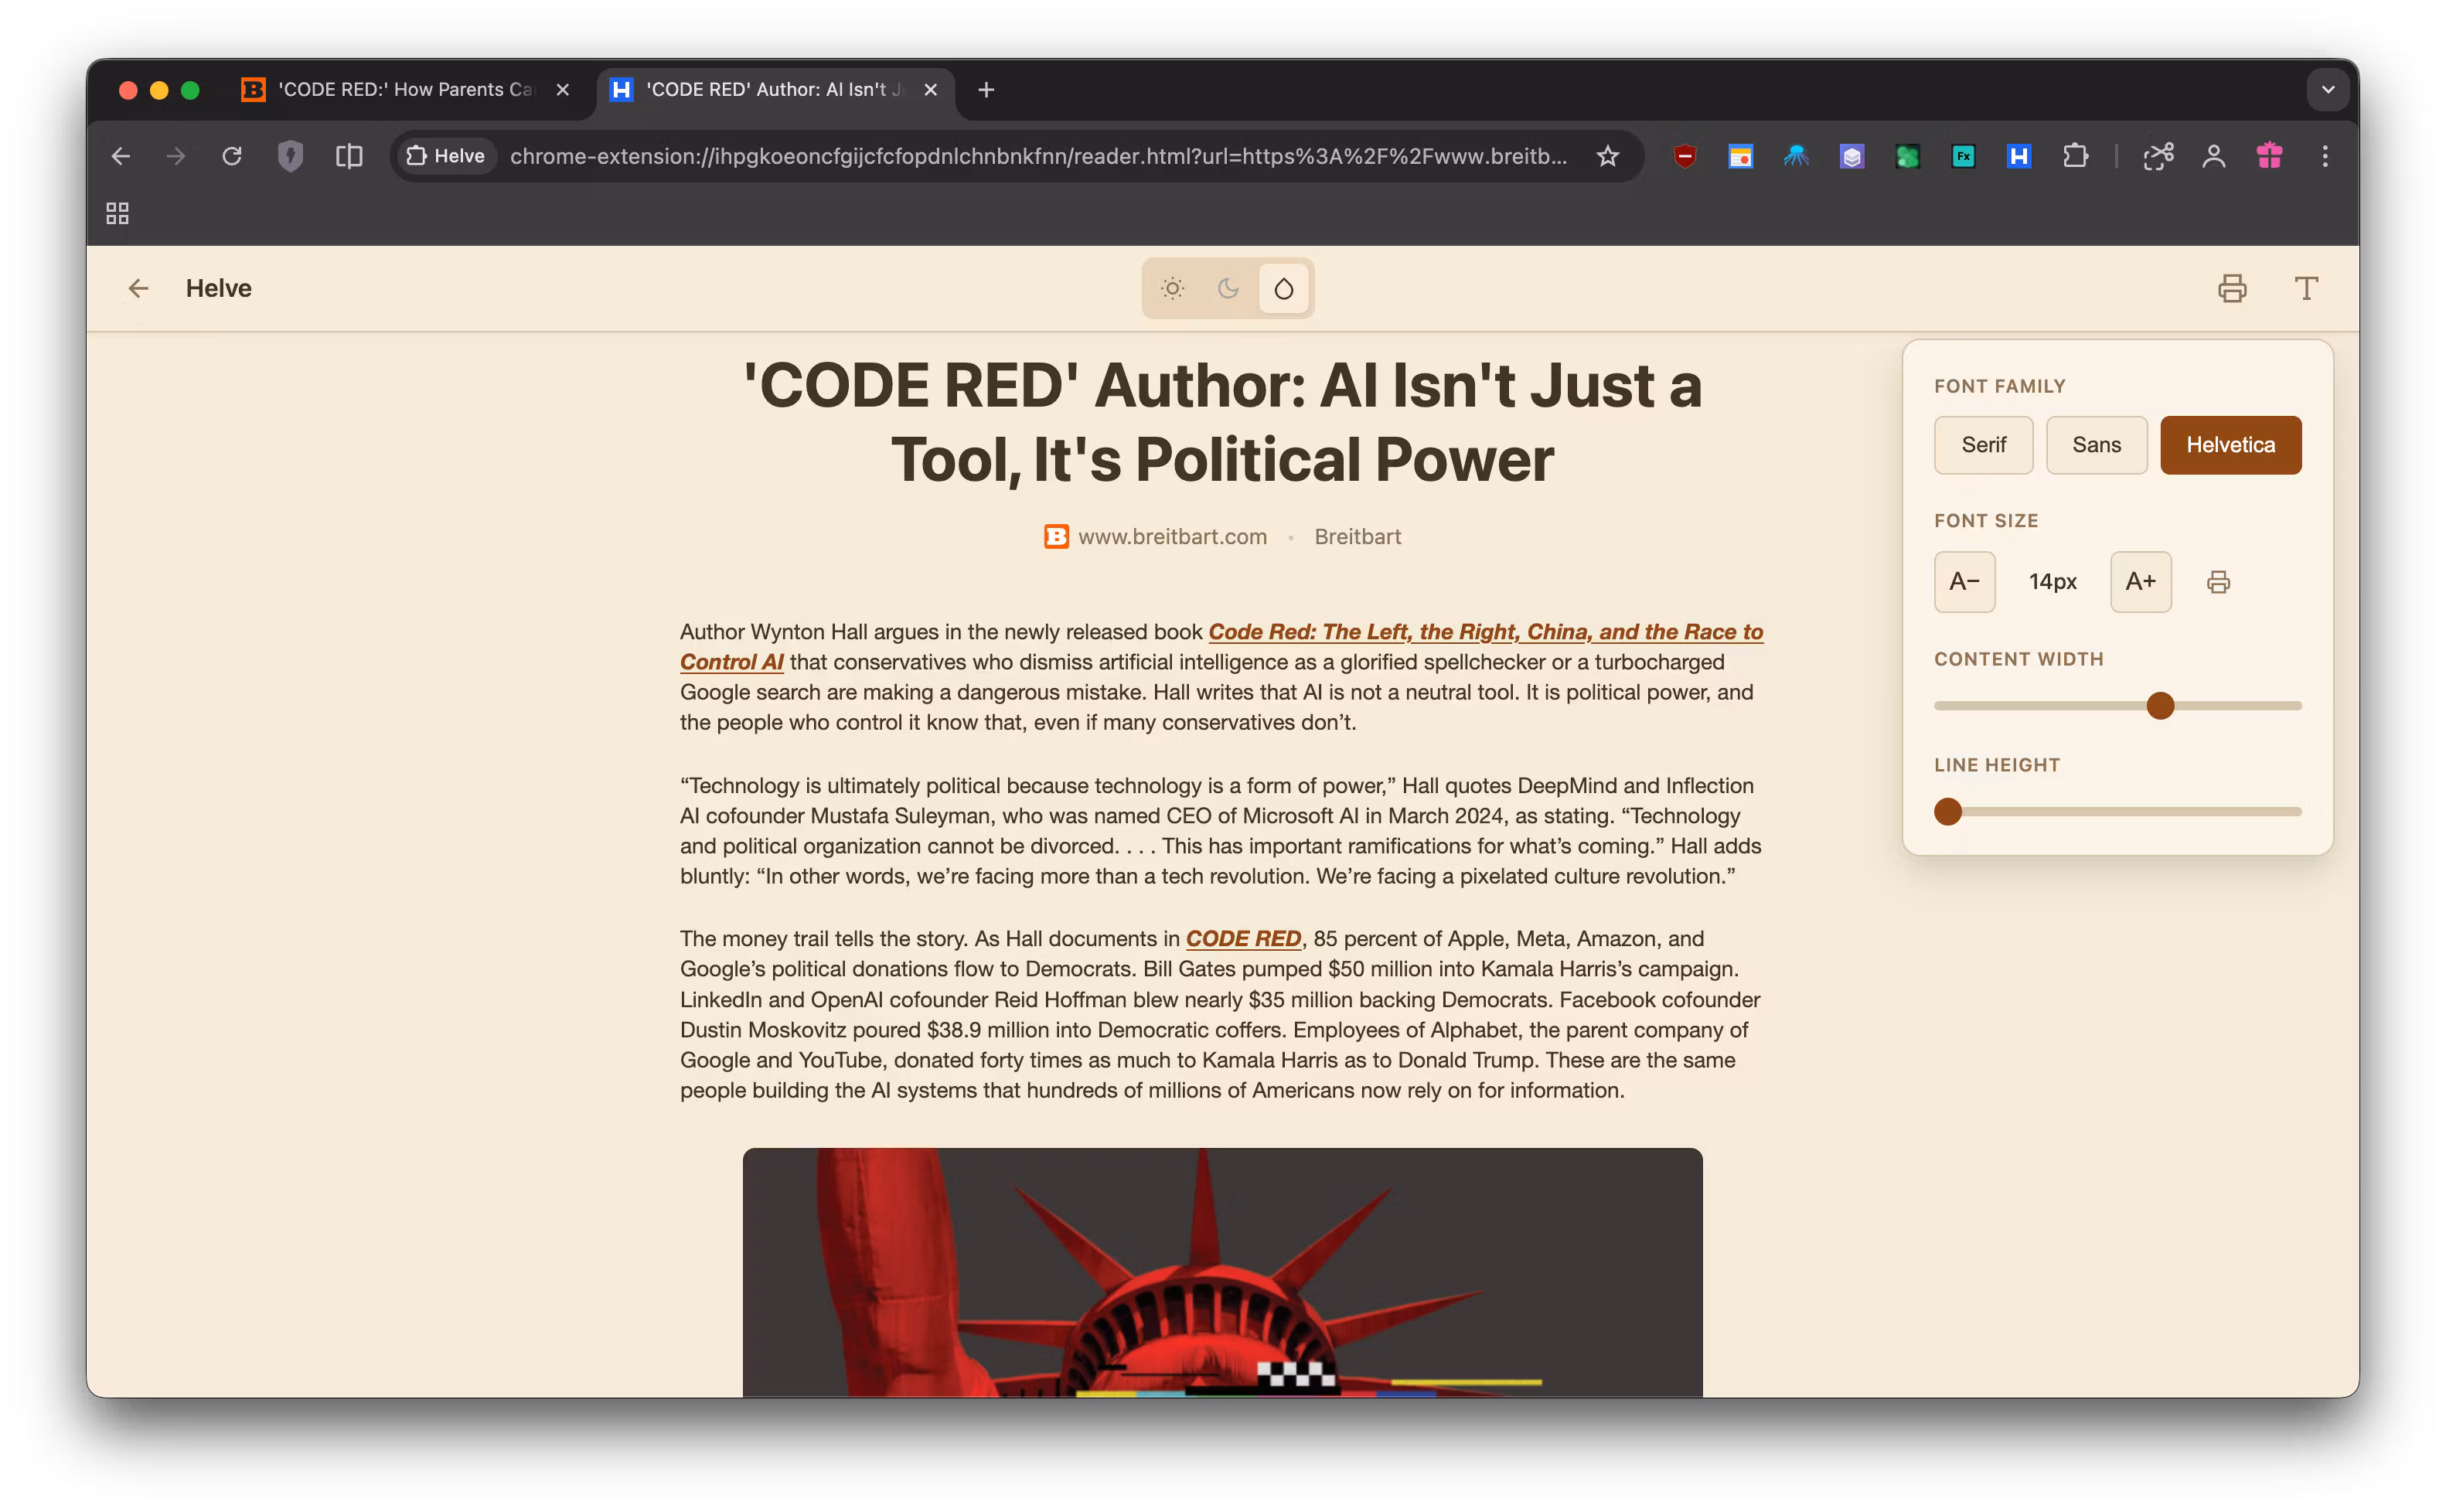Choose the Sans font family
This screenshot has height=1512, width=2446.
(2096, 445)
